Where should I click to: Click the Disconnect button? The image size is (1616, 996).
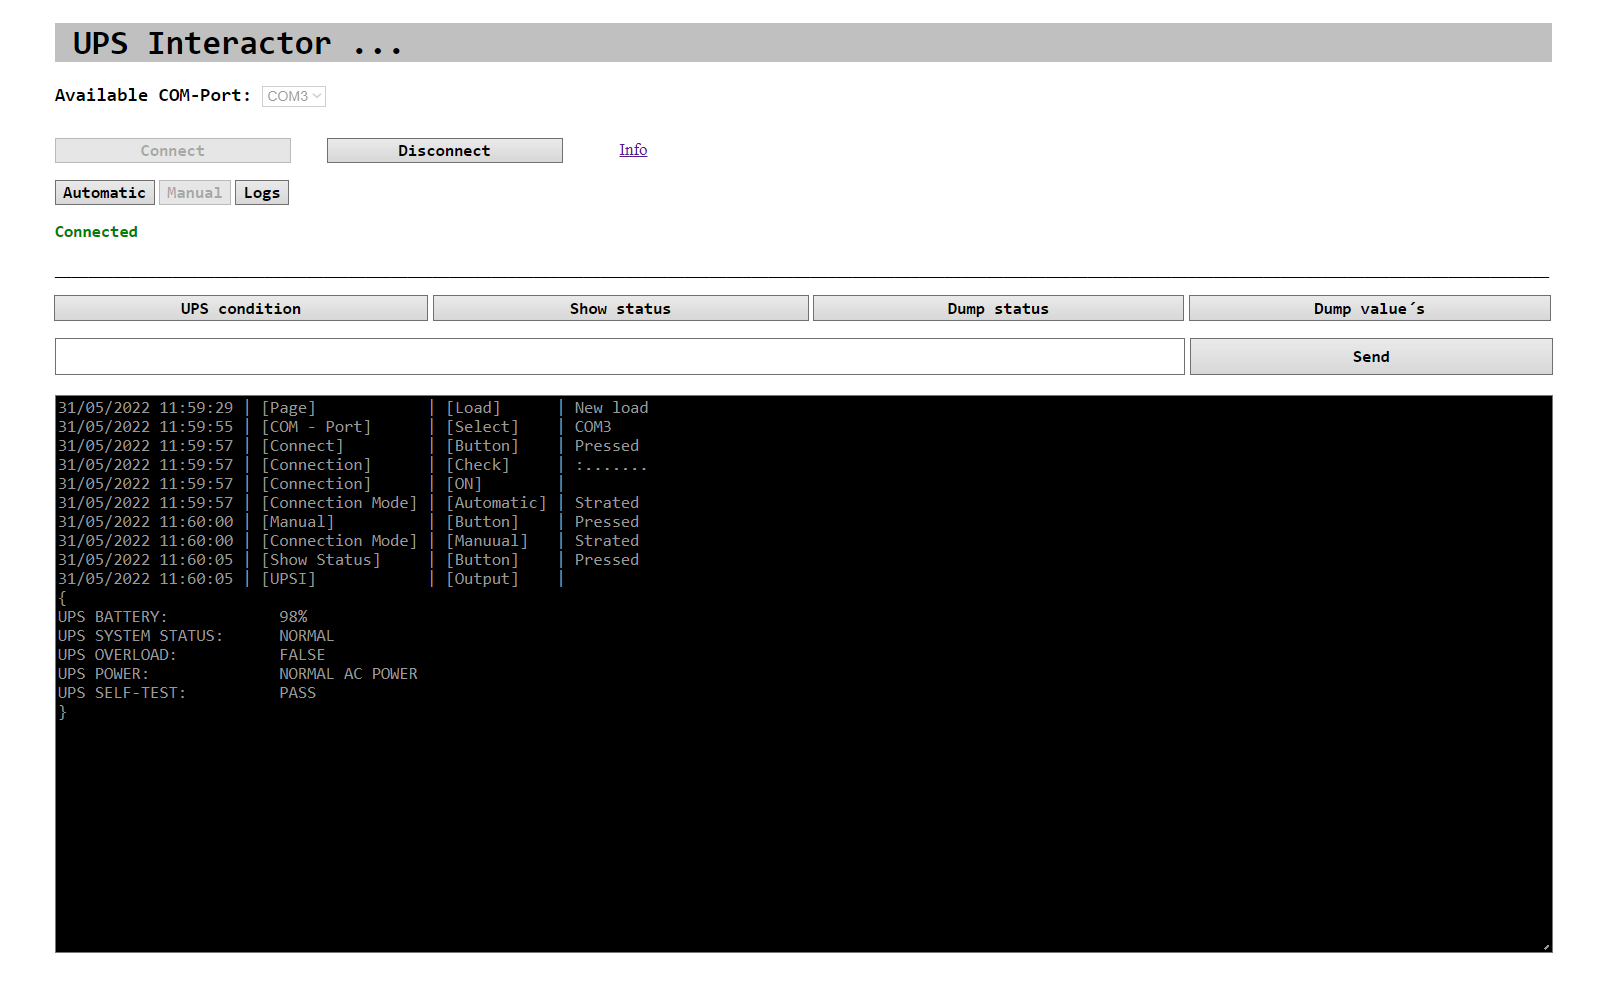[444, 151]
